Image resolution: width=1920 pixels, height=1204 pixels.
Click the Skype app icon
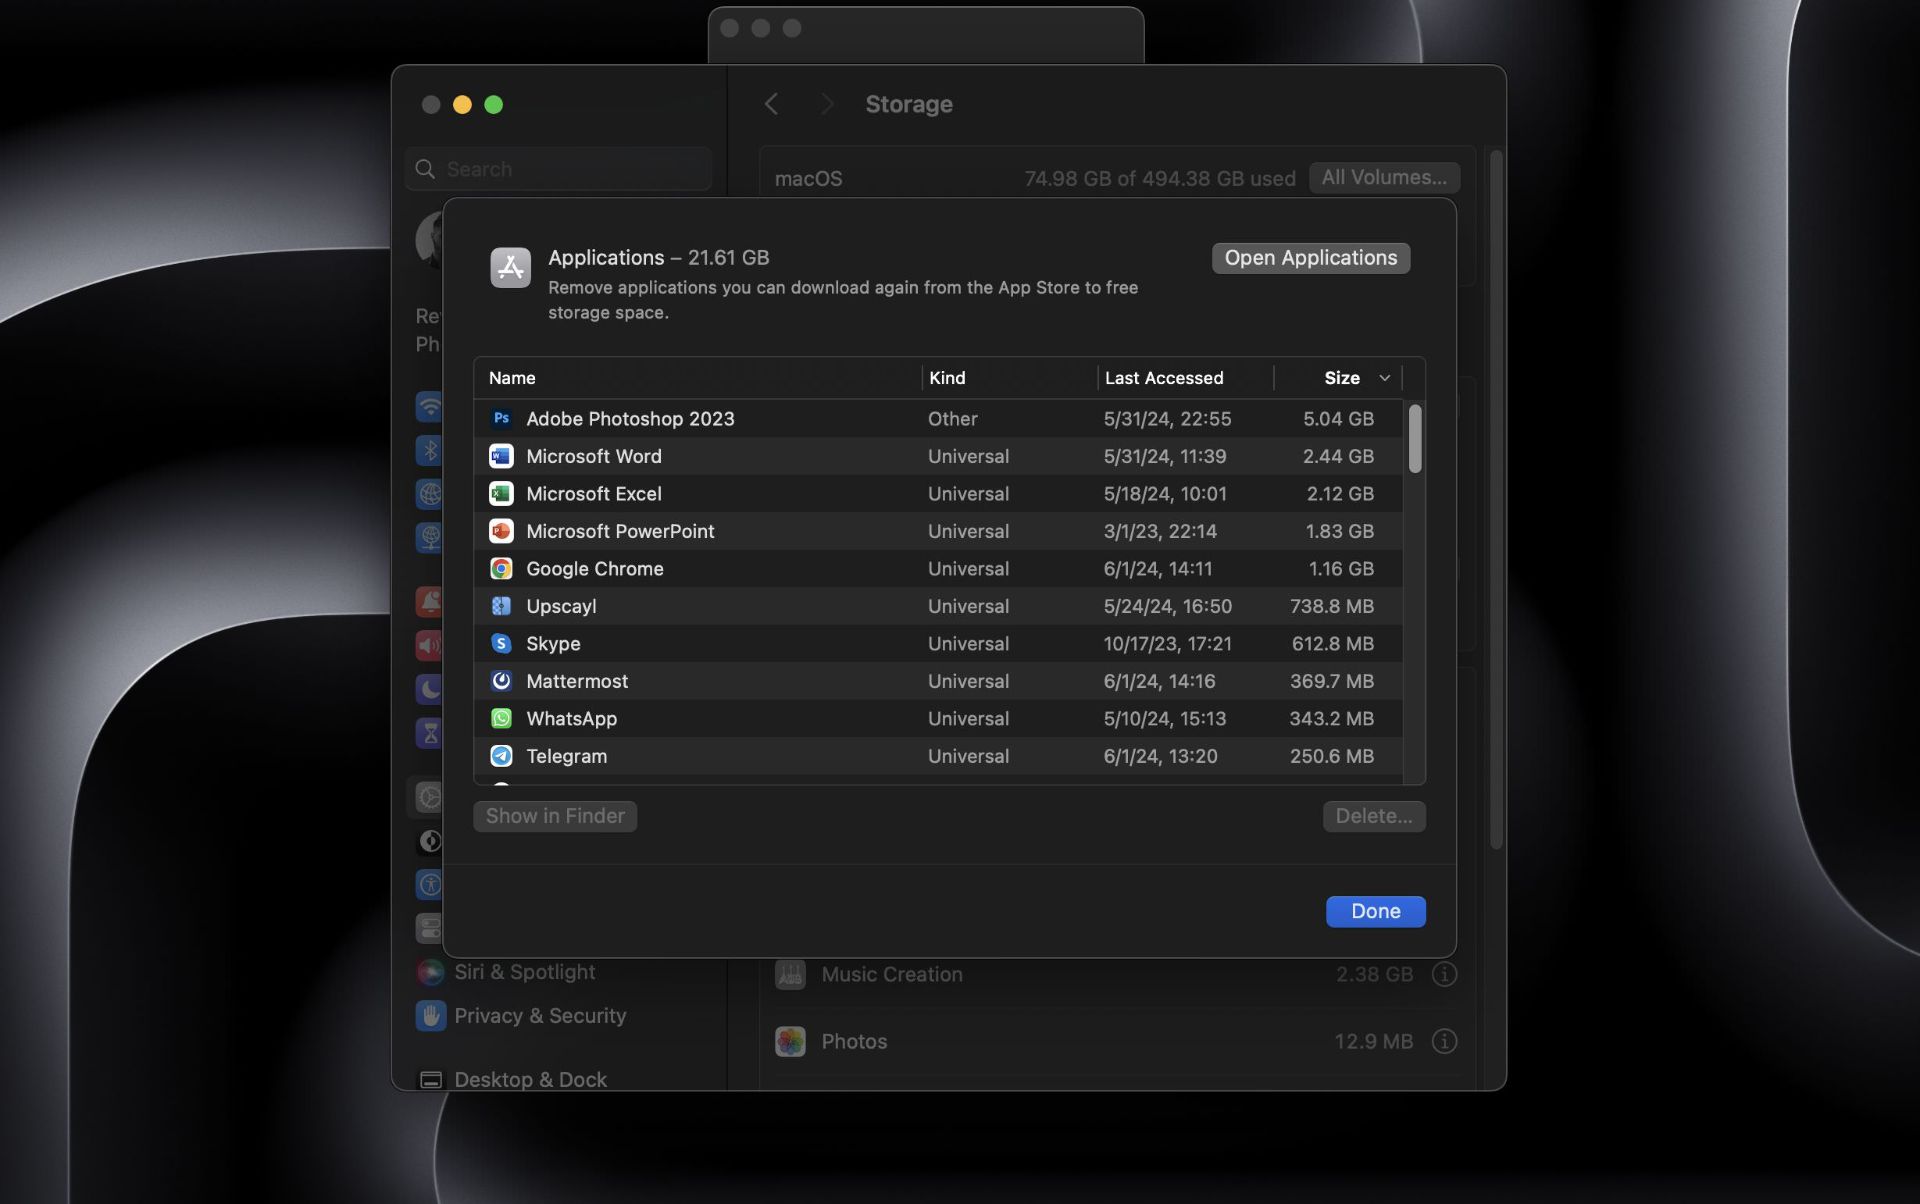pyautogui.click(x=501, y=644)
